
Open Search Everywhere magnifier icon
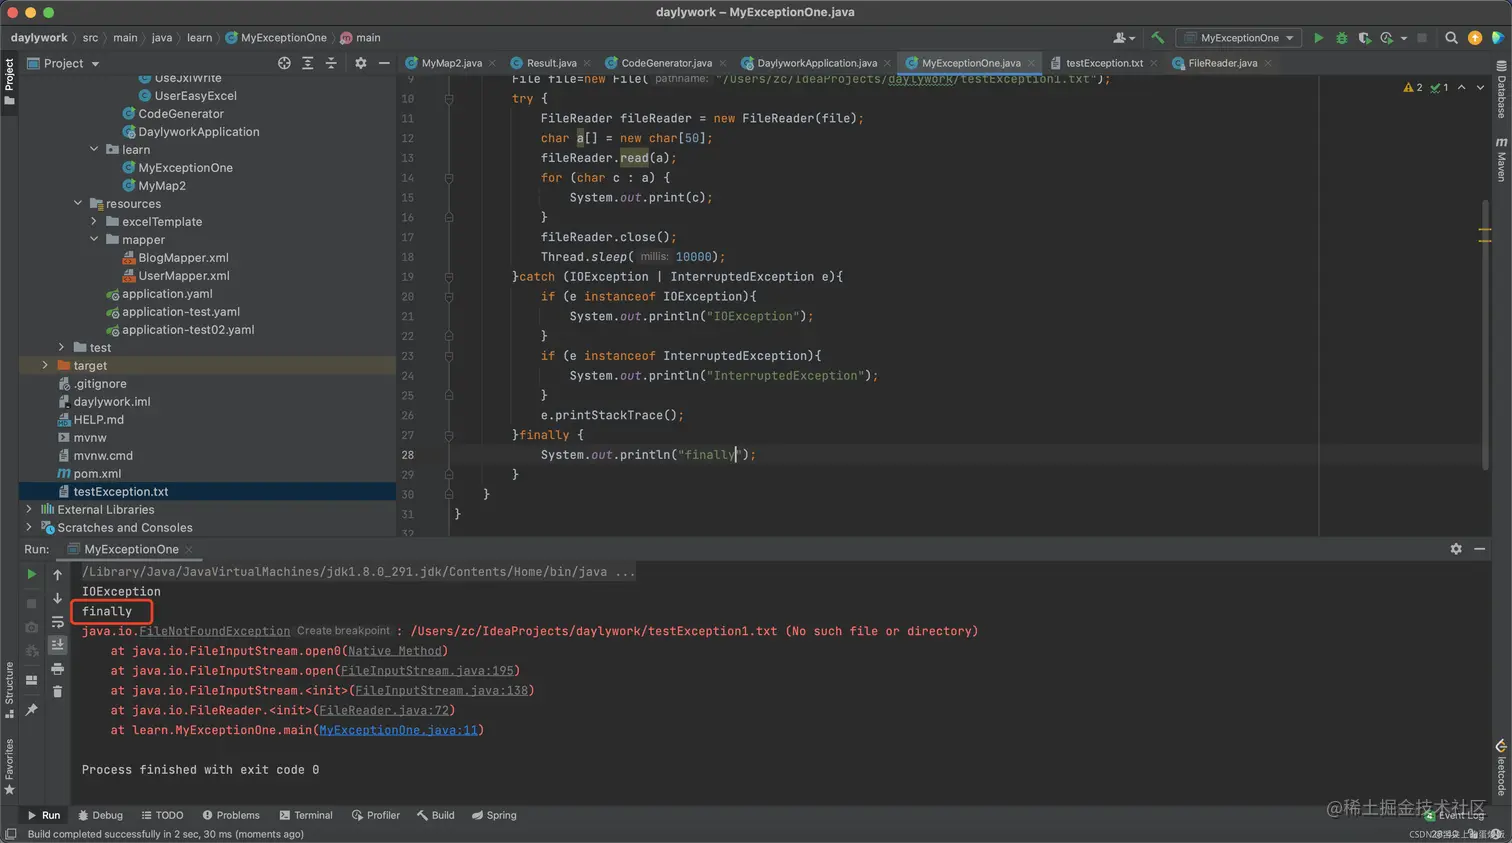pyautogui.click(x=1451, y=38)
